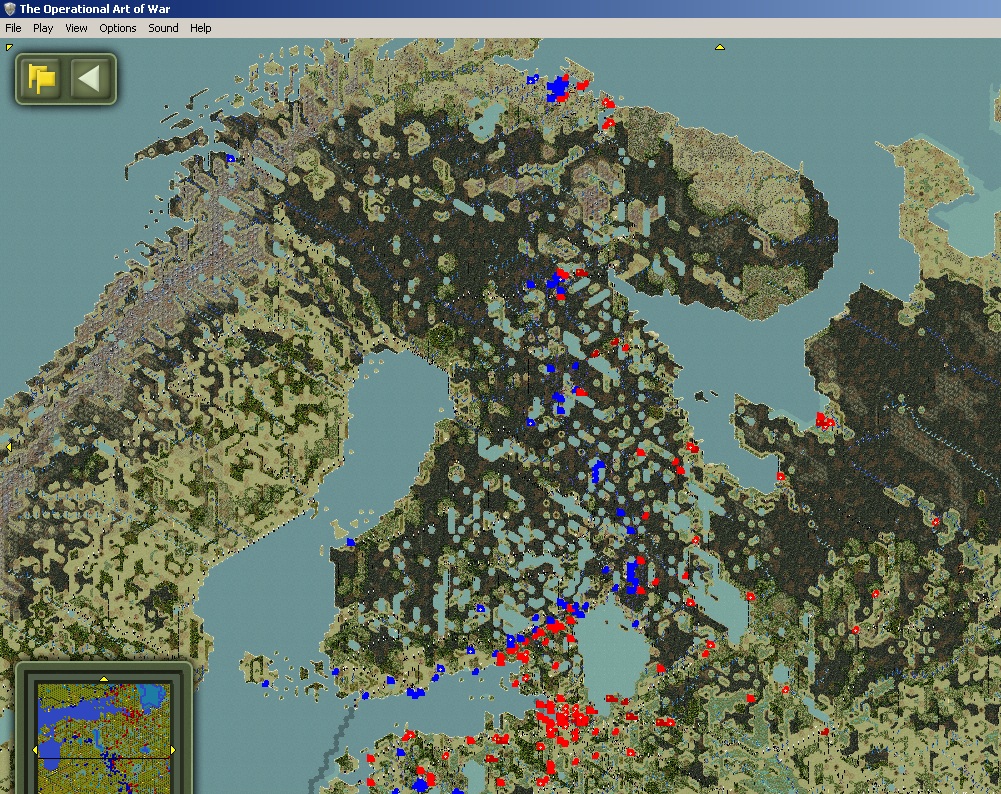Click the yellow up arrow at map top edge

coord(719,47)
